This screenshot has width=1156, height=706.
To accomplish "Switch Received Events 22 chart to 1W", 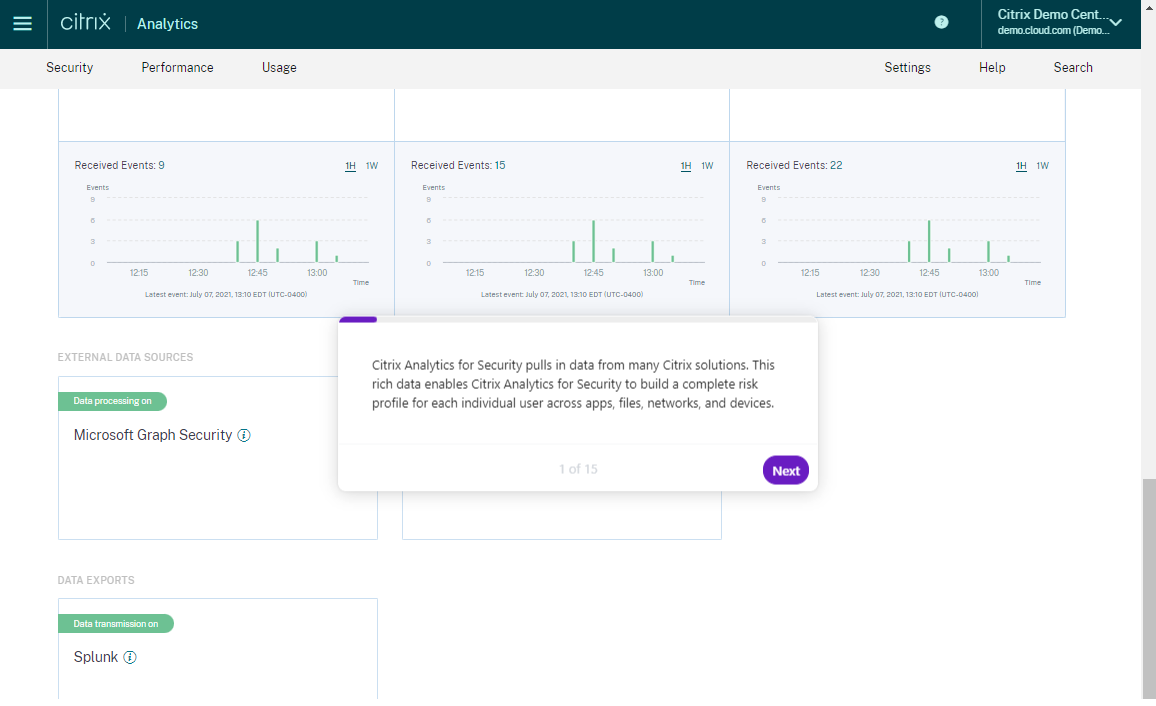I will [x=1042, y=166].
